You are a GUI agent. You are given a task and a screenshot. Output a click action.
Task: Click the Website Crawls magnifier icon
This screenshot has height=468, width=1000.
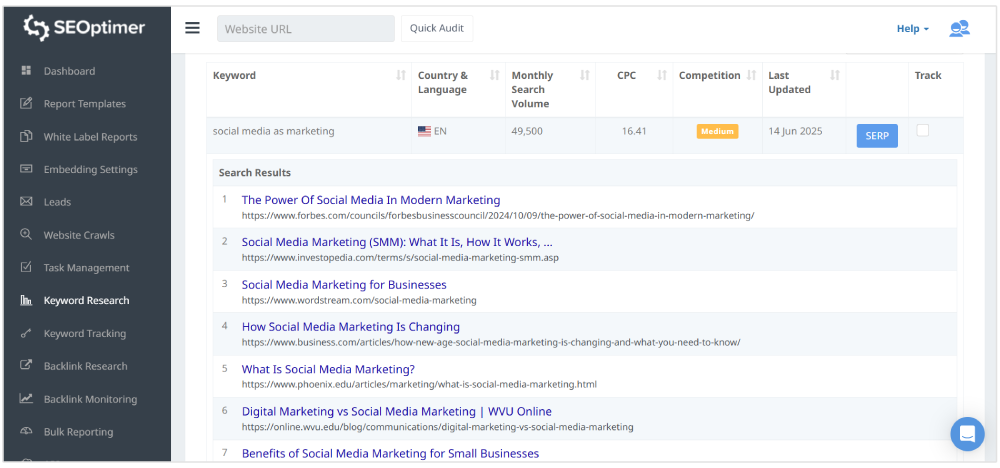tap(26, 235)
